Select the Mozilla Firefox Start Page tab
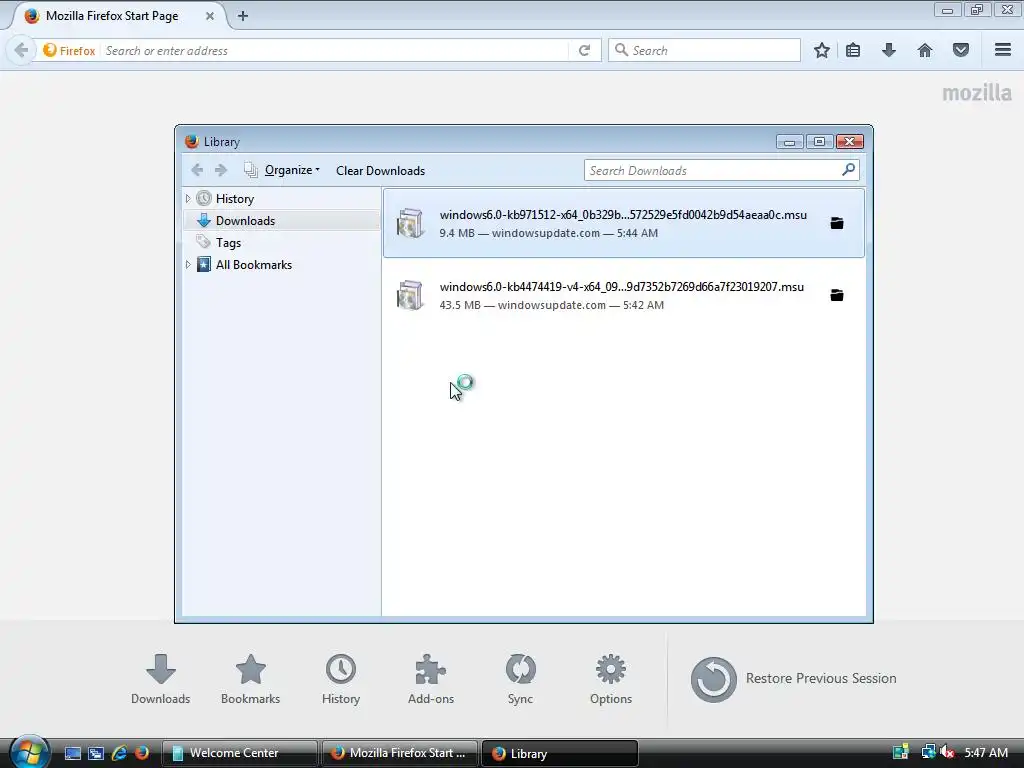This screenshot has height=768, width=1024. pos(119,16)
